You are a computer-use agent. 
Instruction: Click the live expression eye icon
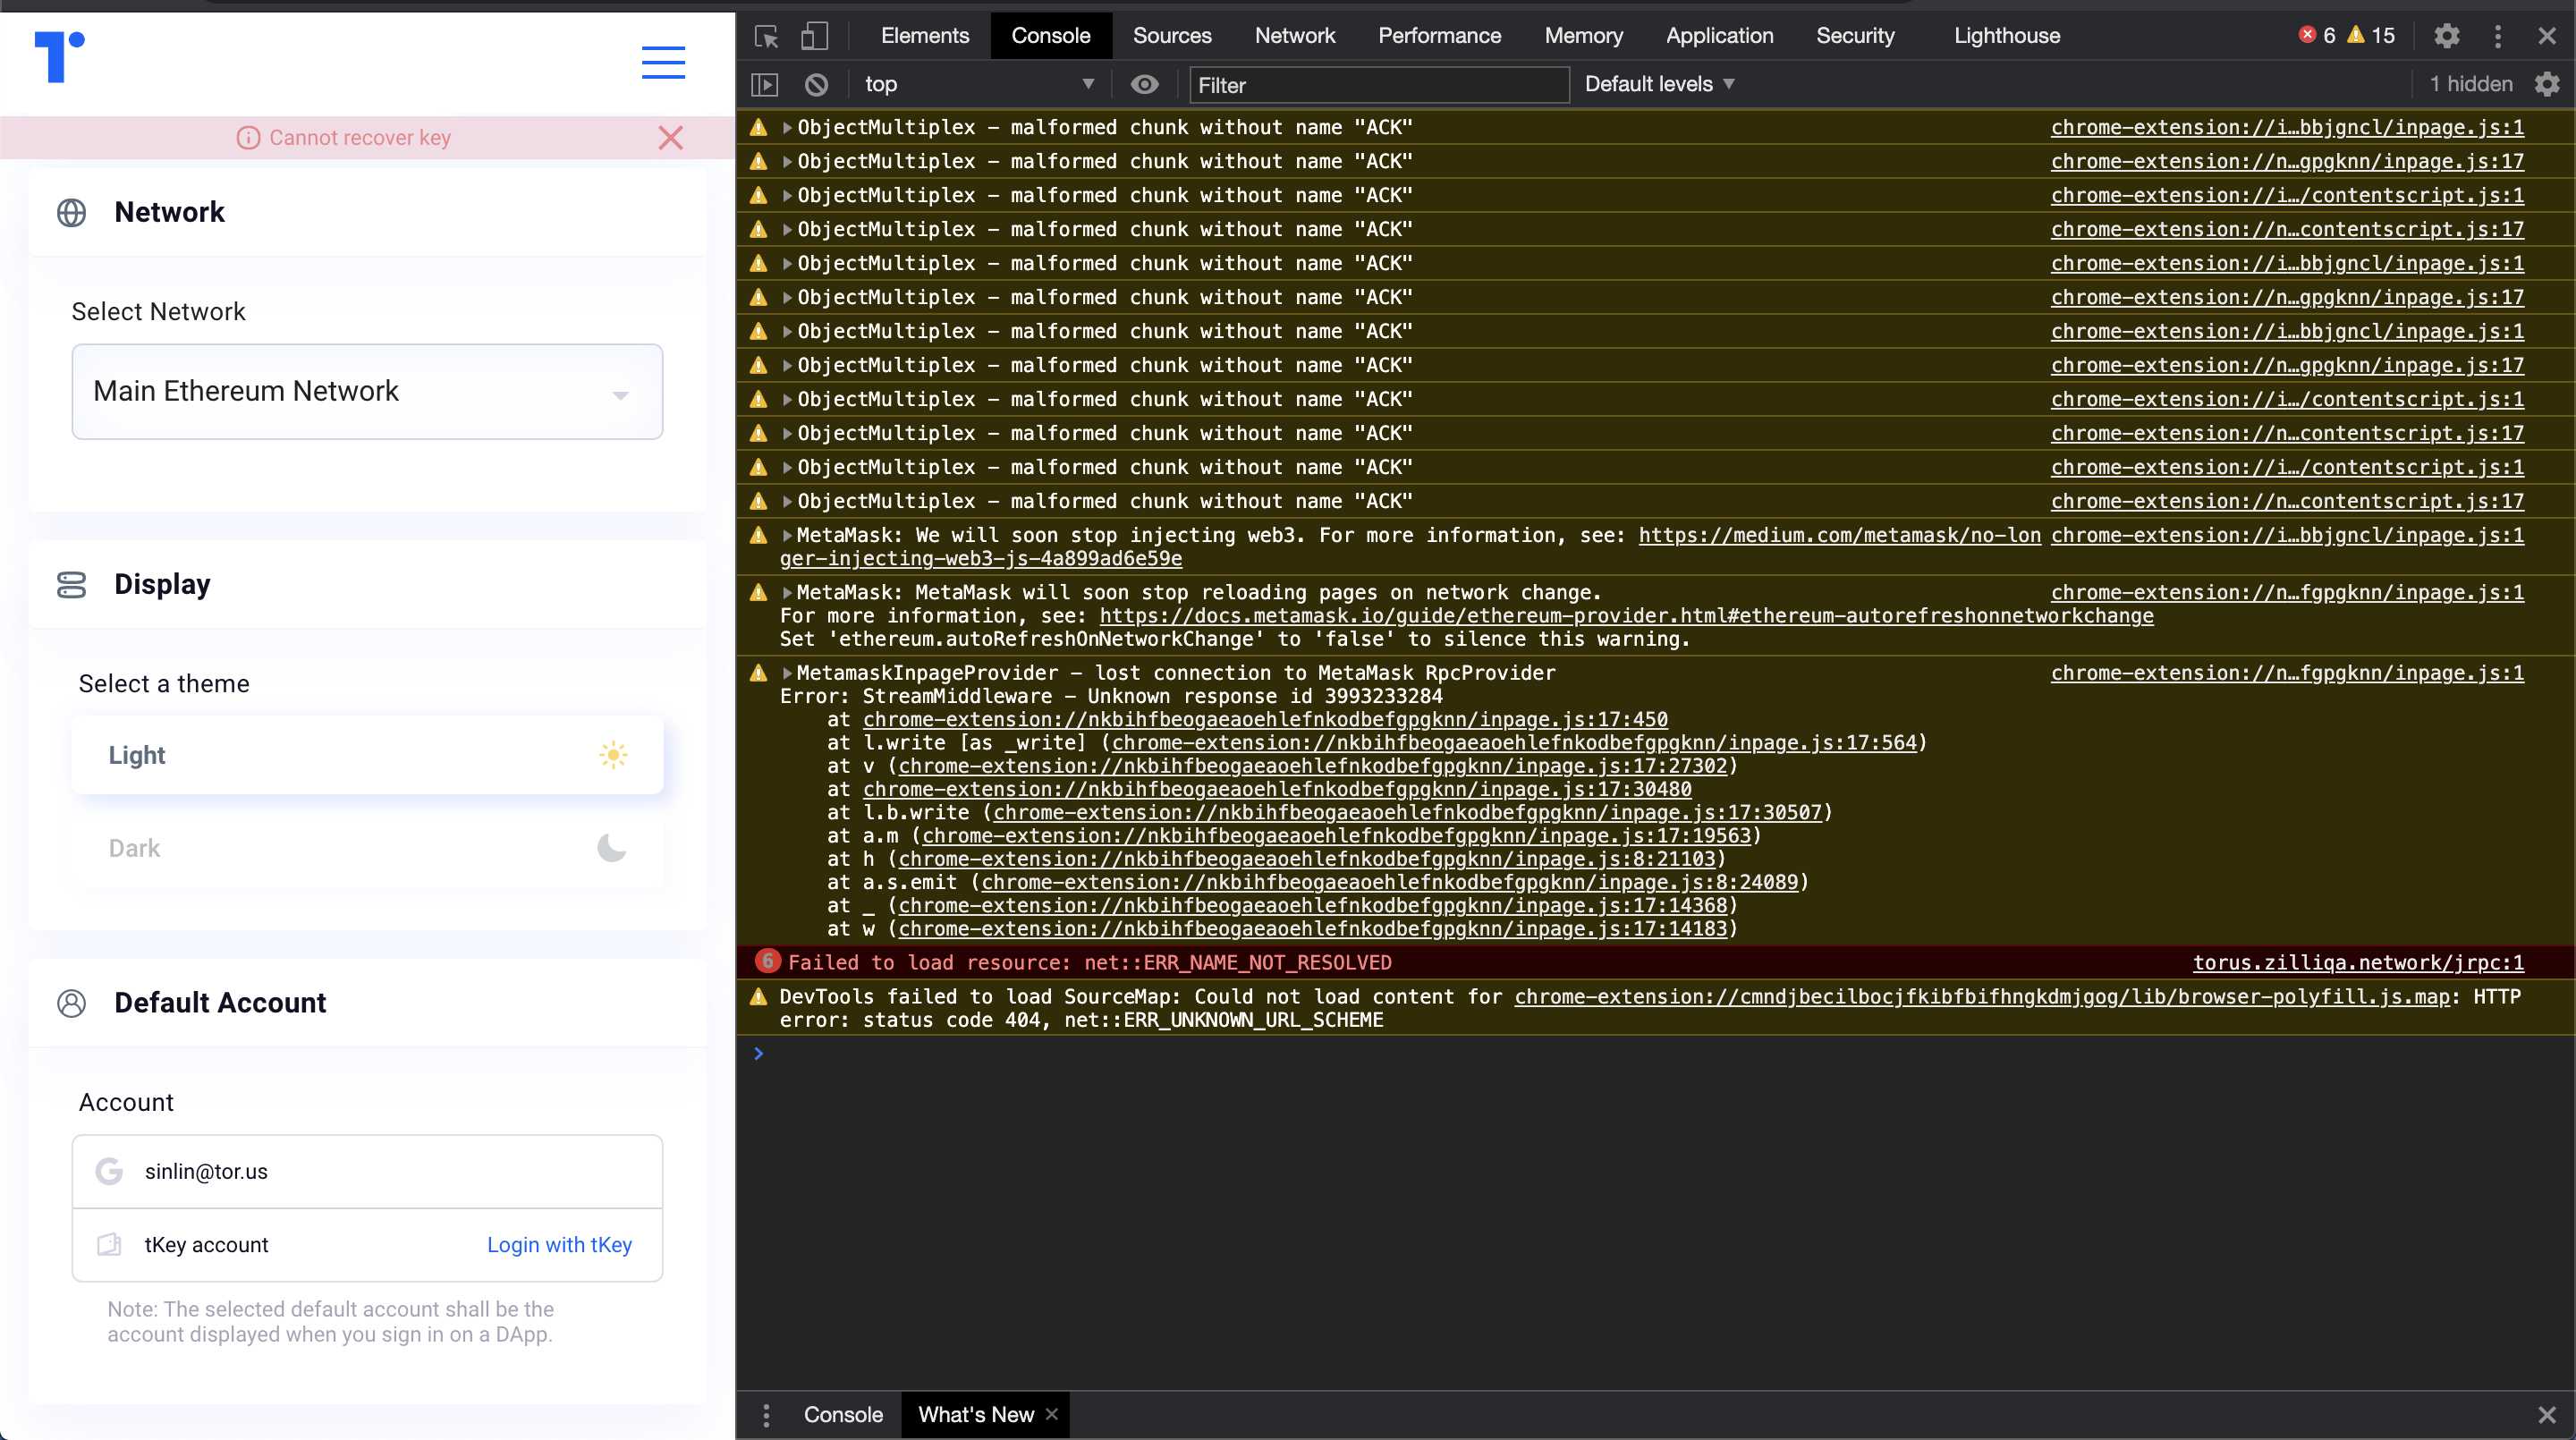tap(1144, 85)
